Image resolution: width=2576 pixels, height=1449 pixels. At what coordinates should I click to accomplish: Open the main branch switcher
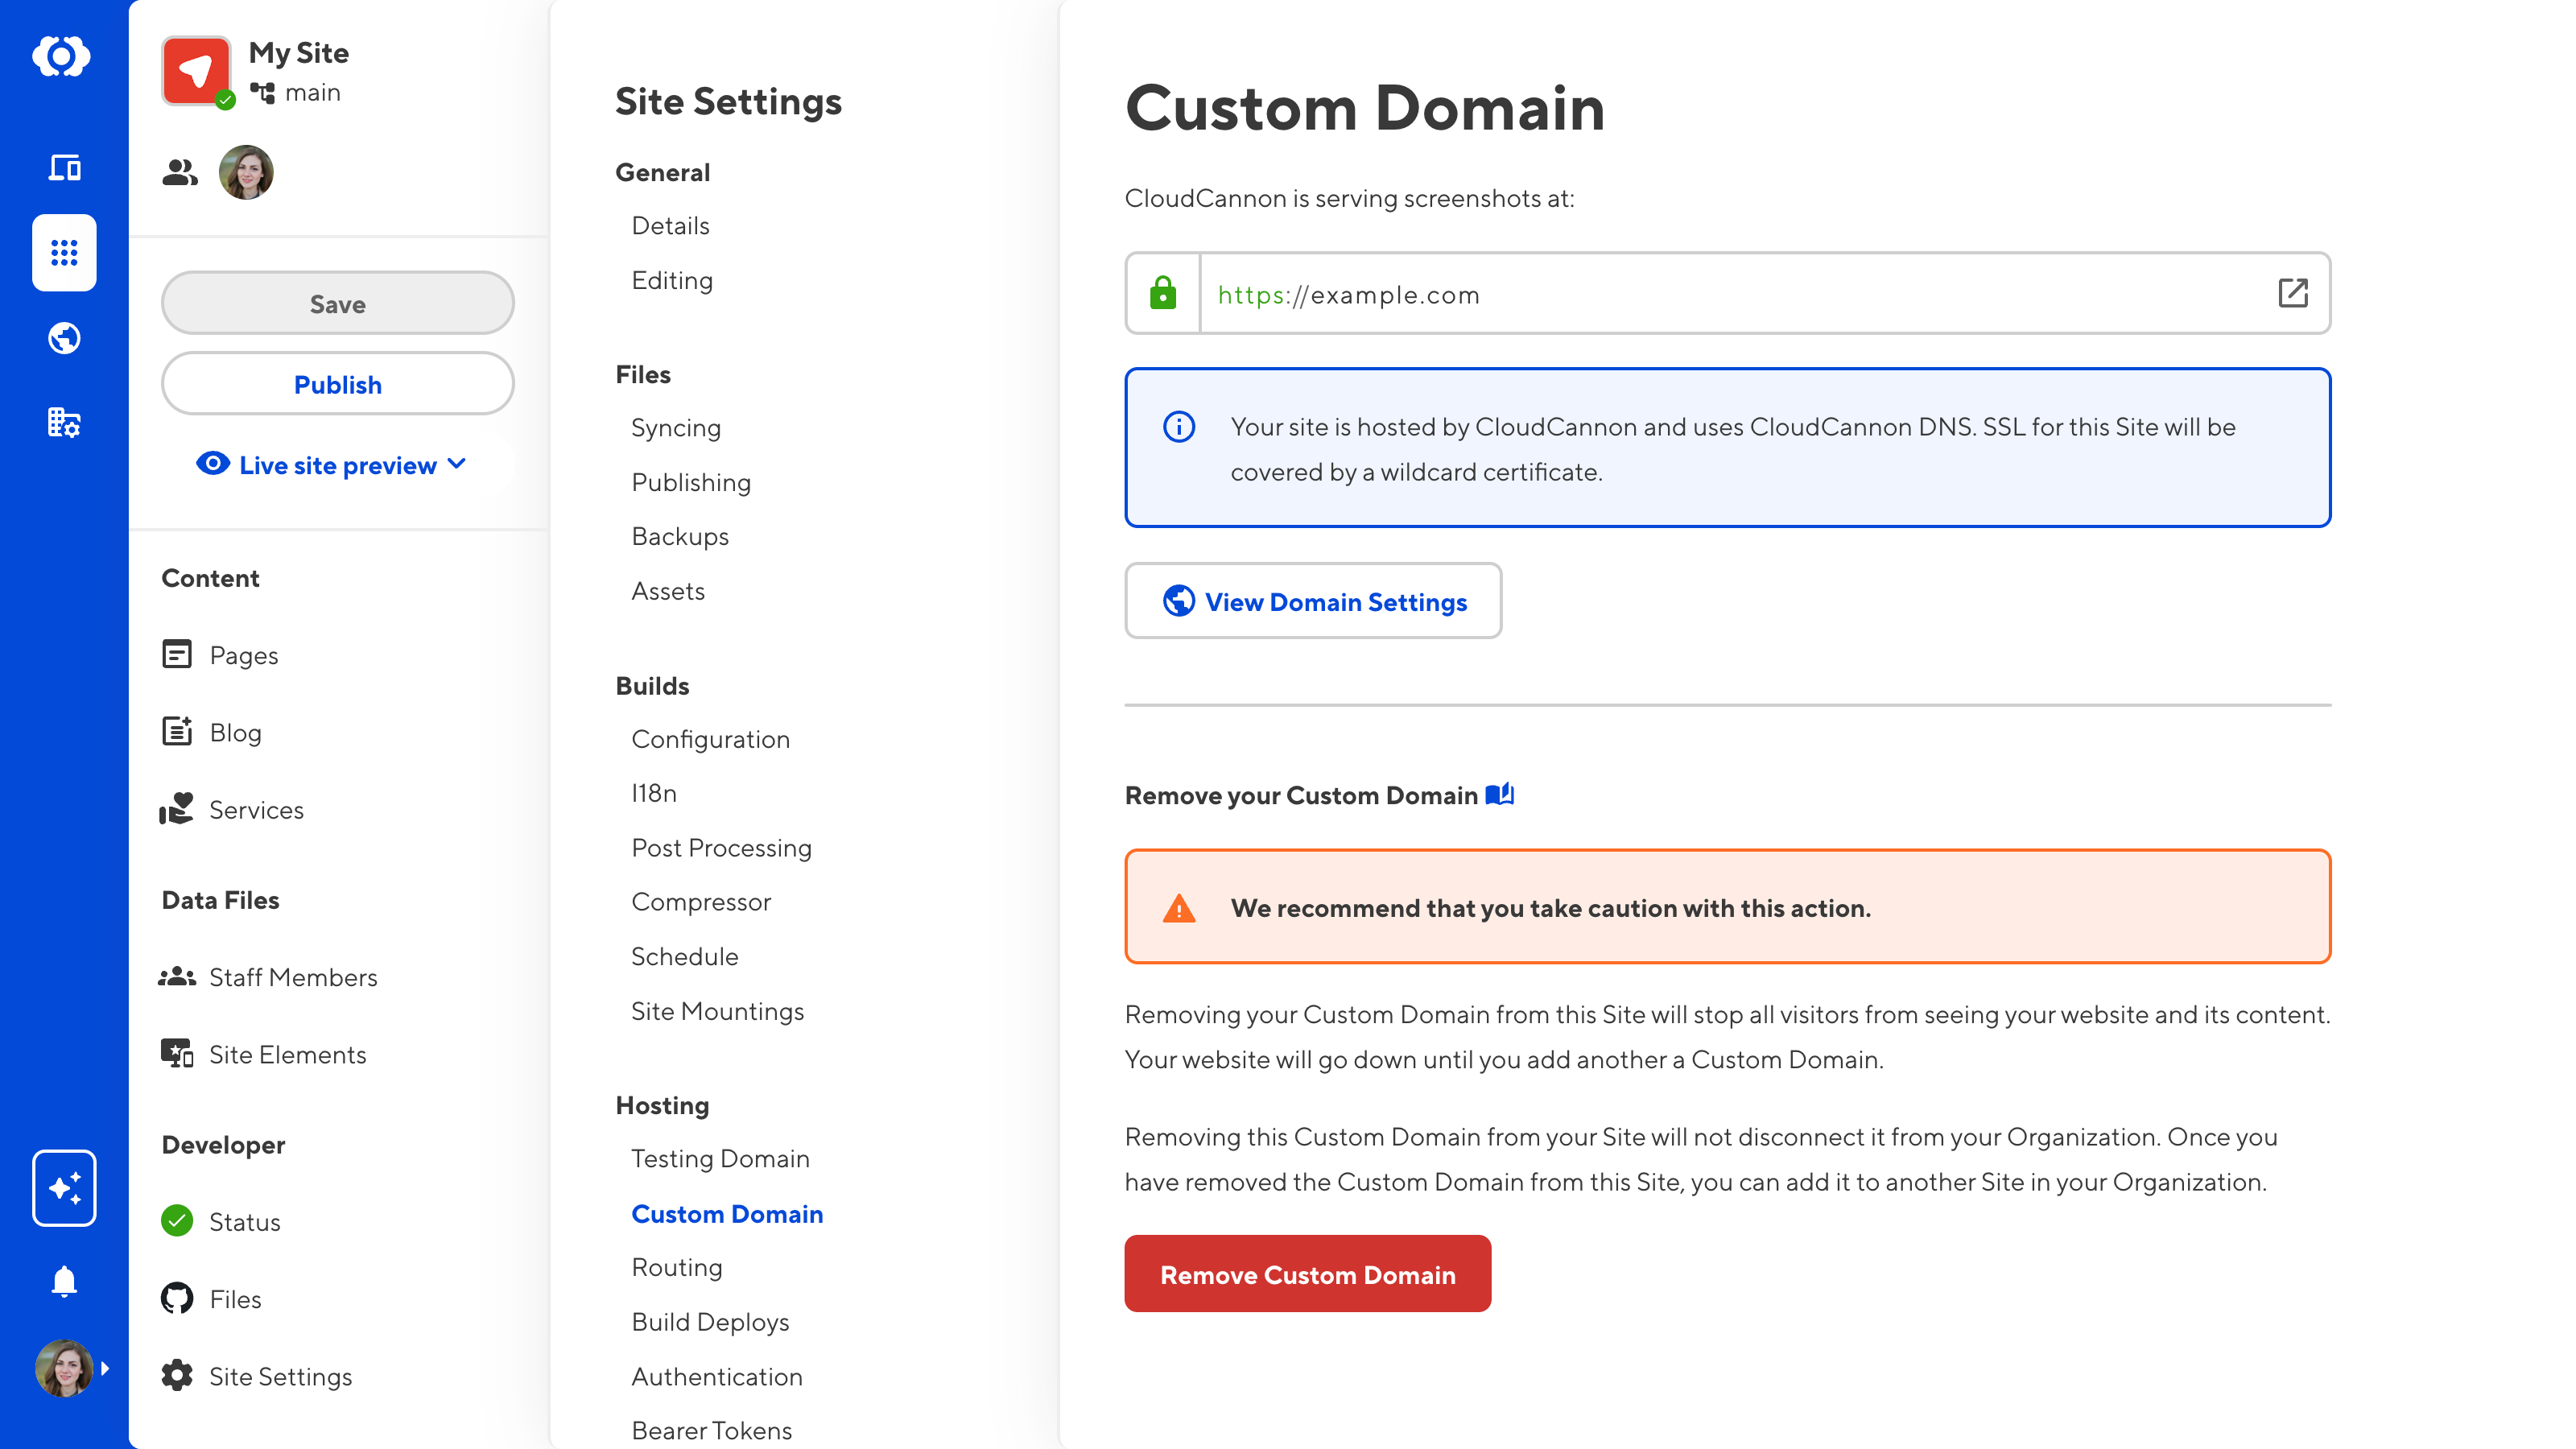[x=296, y=93]
